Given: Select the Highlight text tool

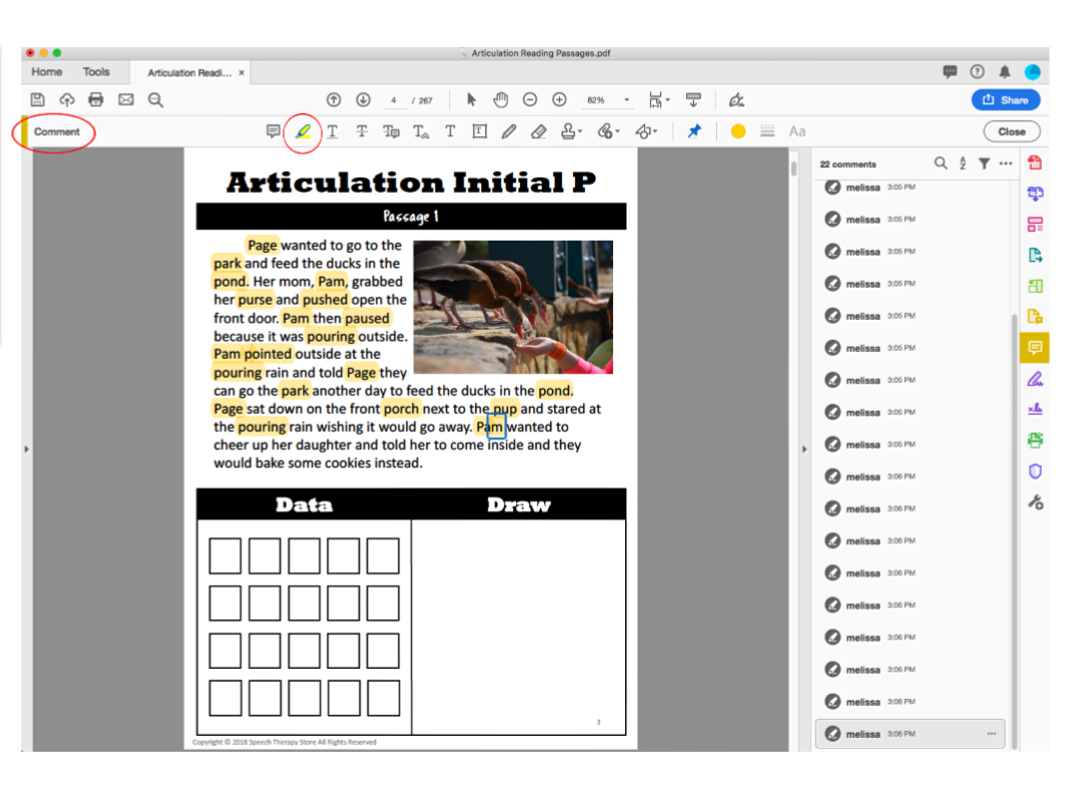Looking at the screenshot, I should tap(303, 131).
